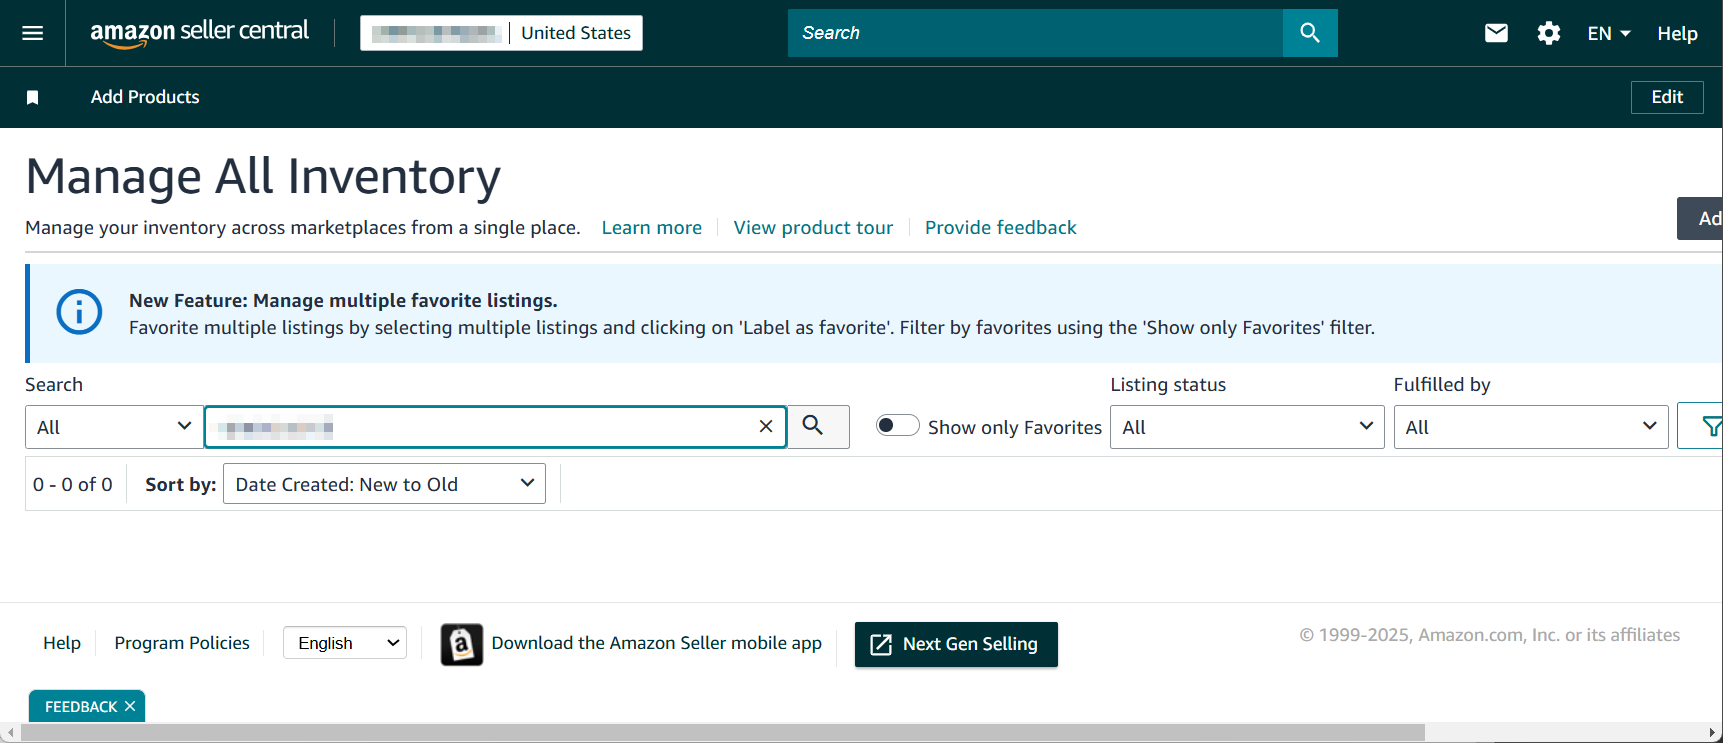Open the Program Policies link
This screenshot has height=743, width=1723.
coord(182,643)
